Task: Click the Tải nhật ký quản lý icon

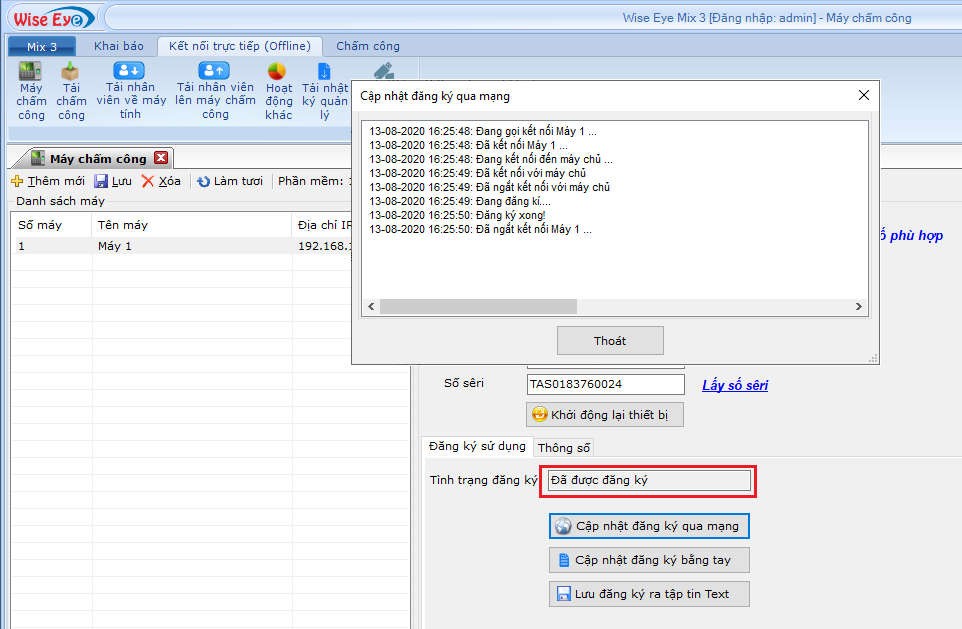Action: click(x=324, y=72)
